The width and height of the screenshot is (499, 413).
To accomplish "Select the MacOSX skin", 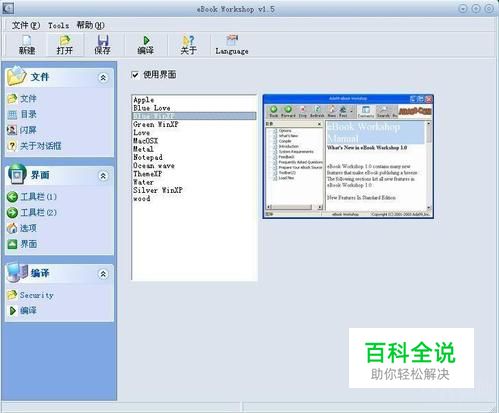I will pos(146,141).
